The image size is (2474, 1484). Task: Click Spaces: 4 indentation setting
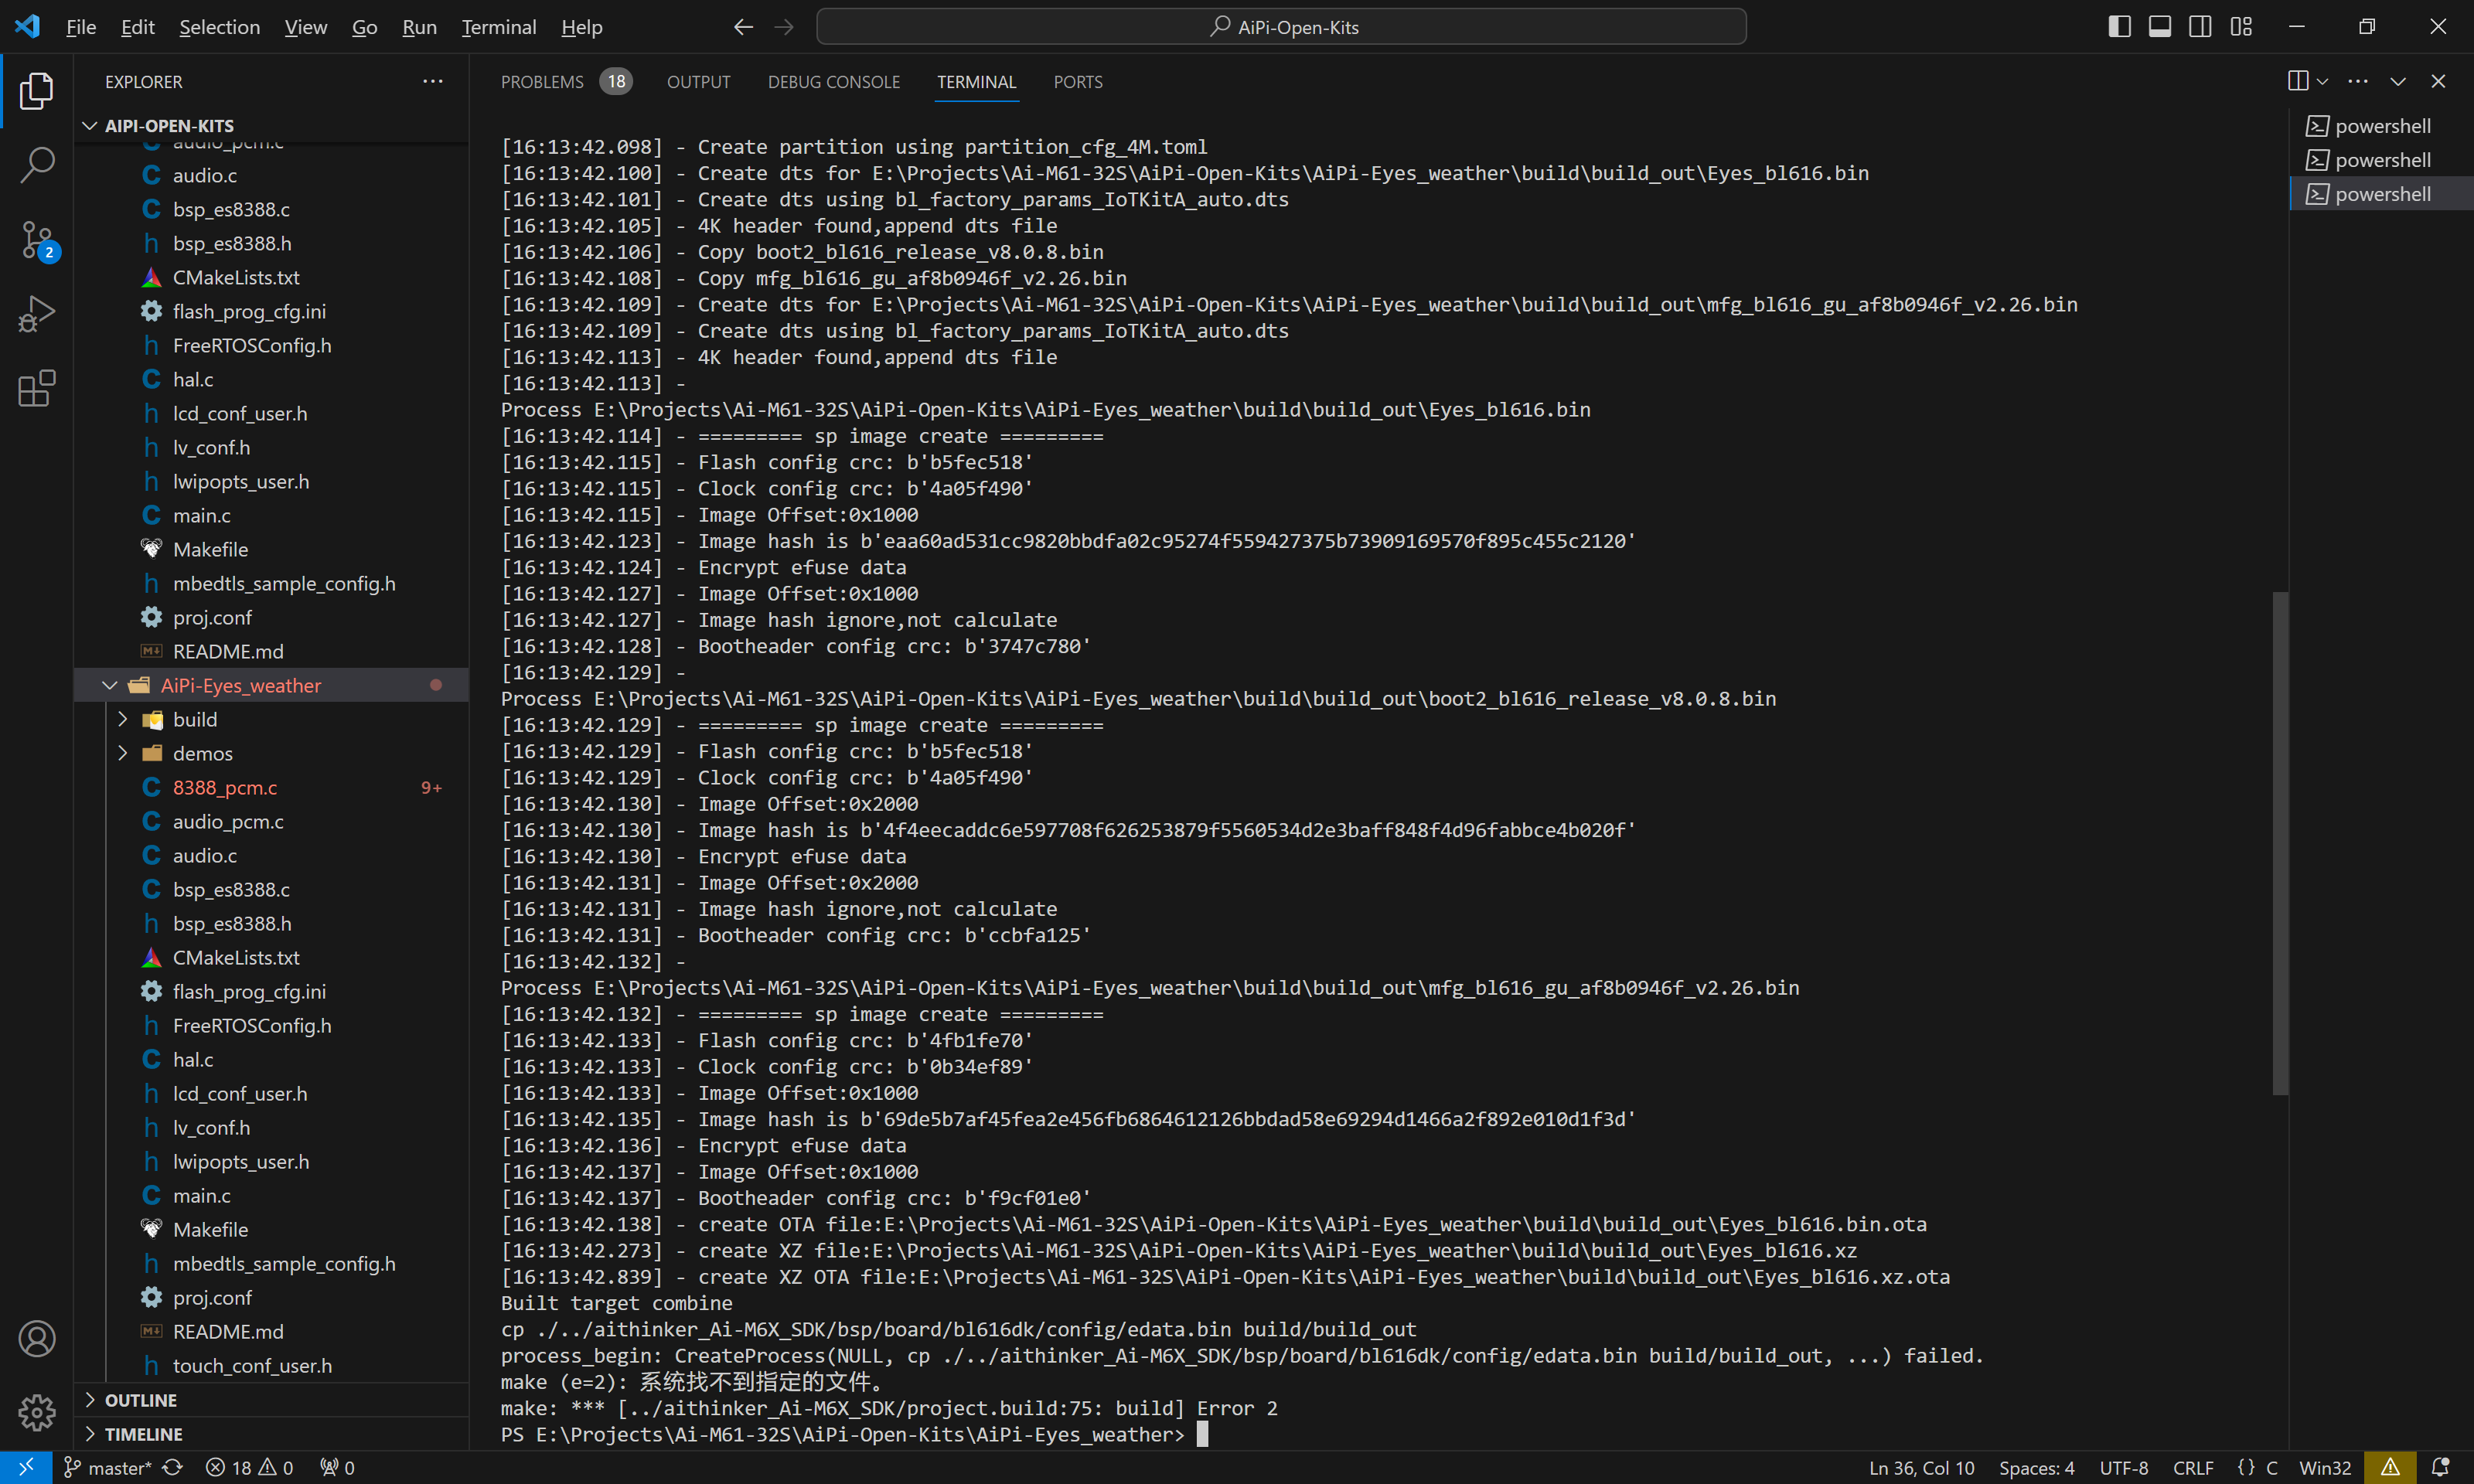[x=2037, y=1467]
